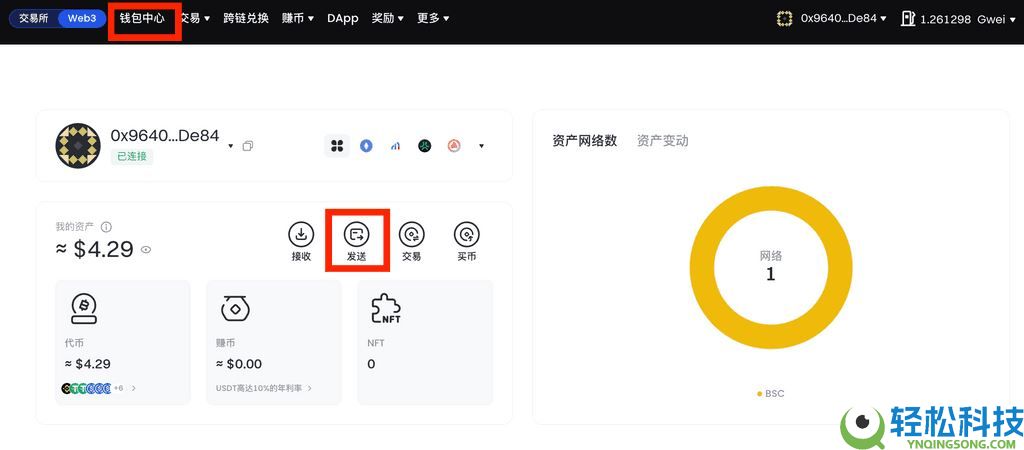
Task: Click the info icon beside 我的资产
Action: pos(106,227)
